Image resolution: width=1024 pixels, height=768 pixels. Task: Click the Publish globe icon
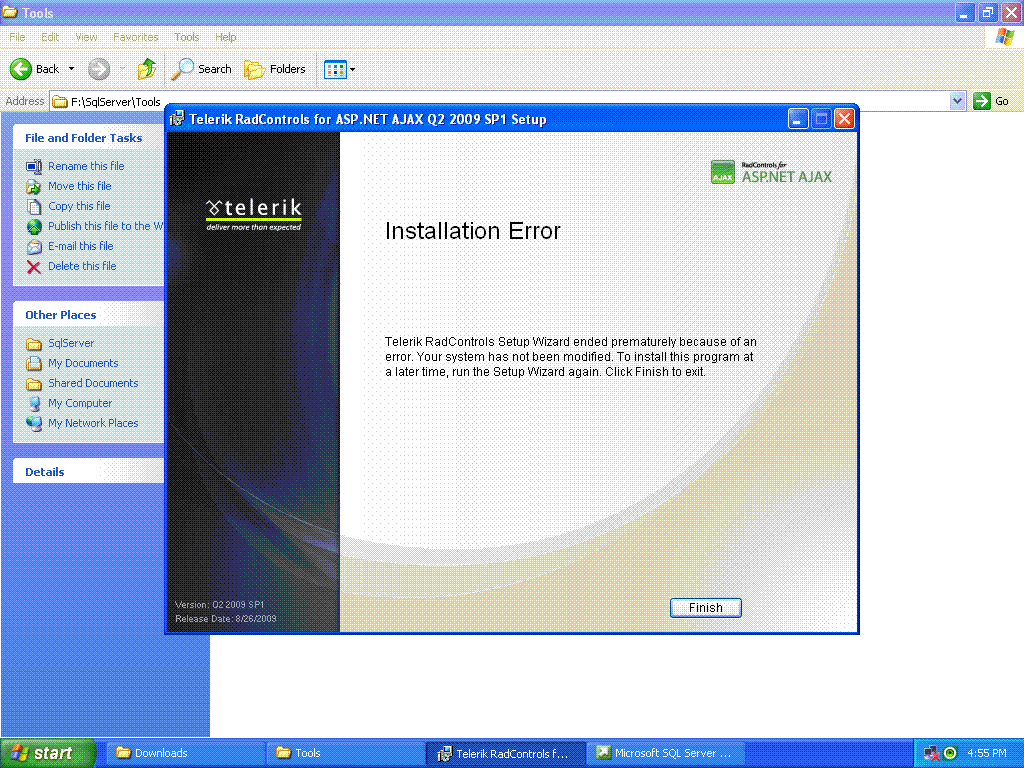point(34,227)
